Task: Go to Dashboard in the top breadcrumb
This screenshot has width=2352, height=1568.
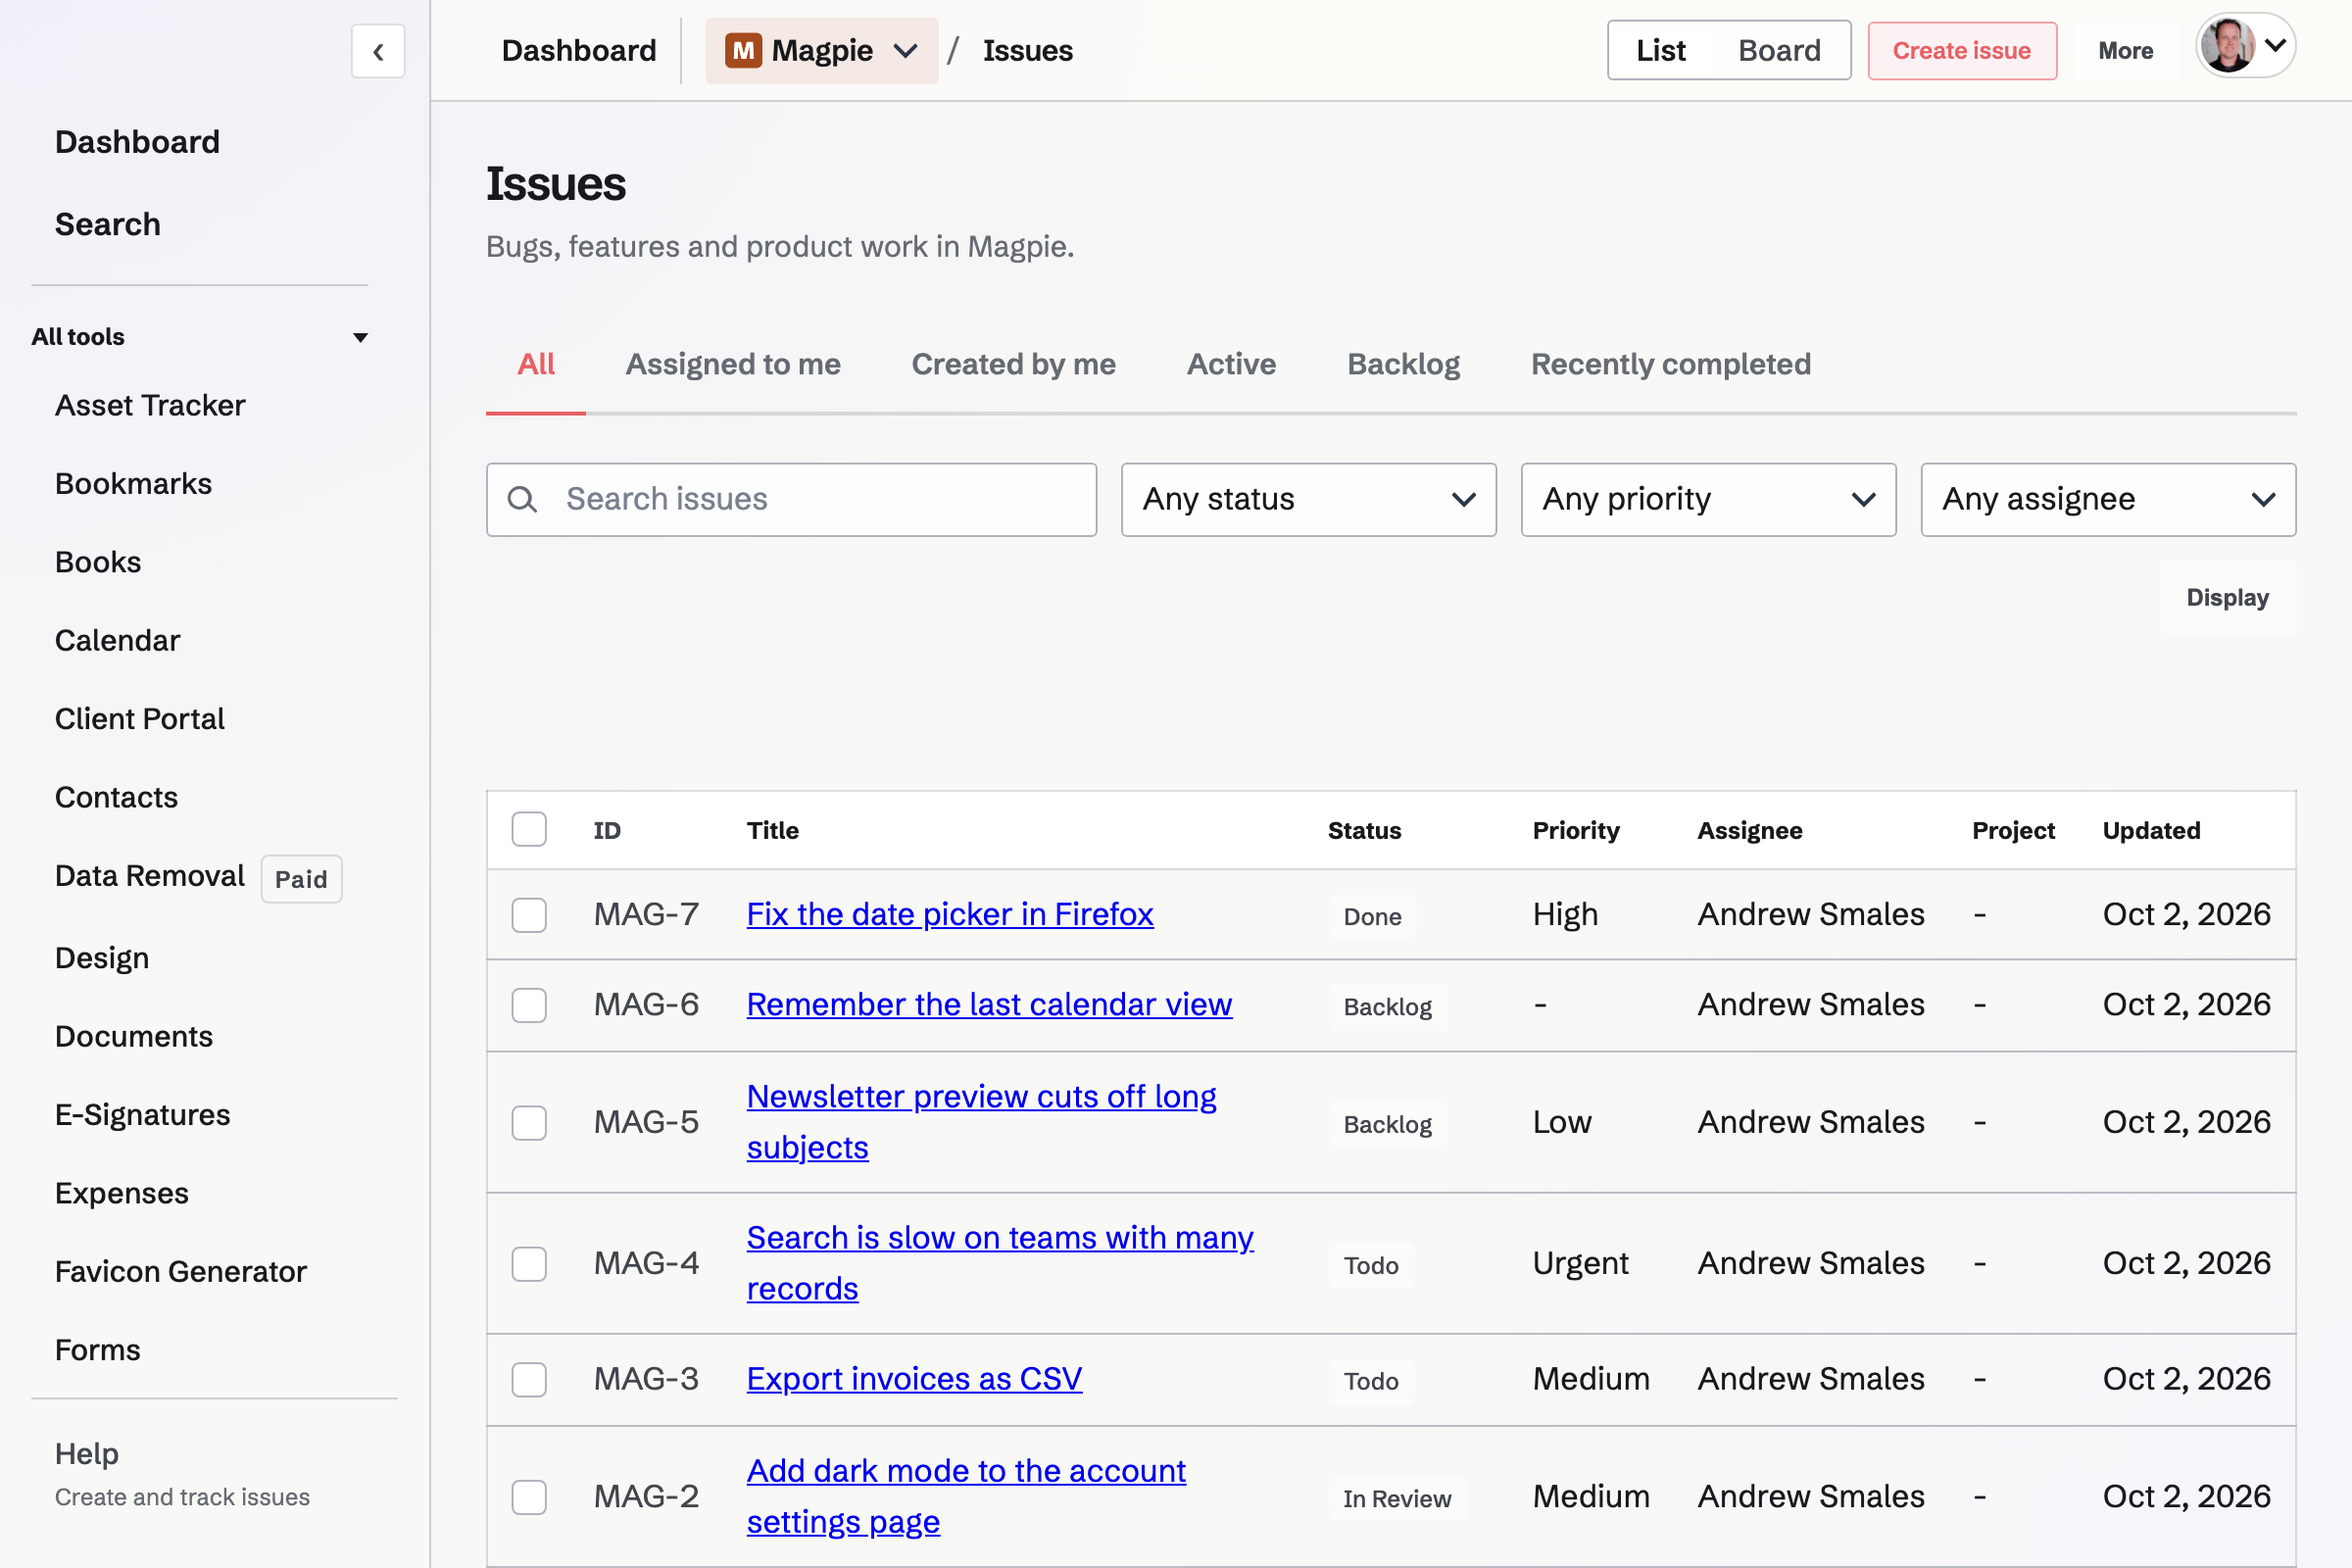Action: click(x=579, y=50)
